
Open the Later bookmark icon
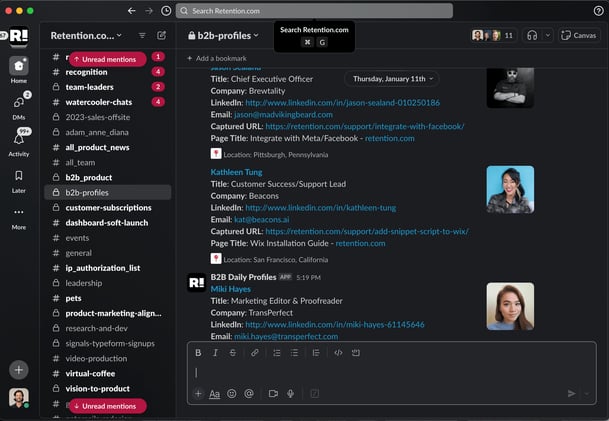pyautogui.click(x=19, y=176)
